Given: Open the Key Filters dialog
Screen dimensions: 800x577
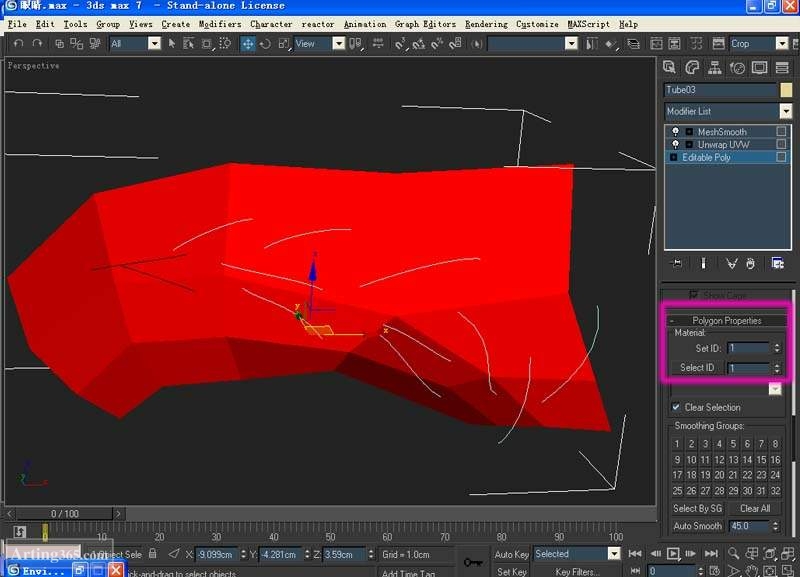Looking at the screenshot, I should click(x=578, y=572).
